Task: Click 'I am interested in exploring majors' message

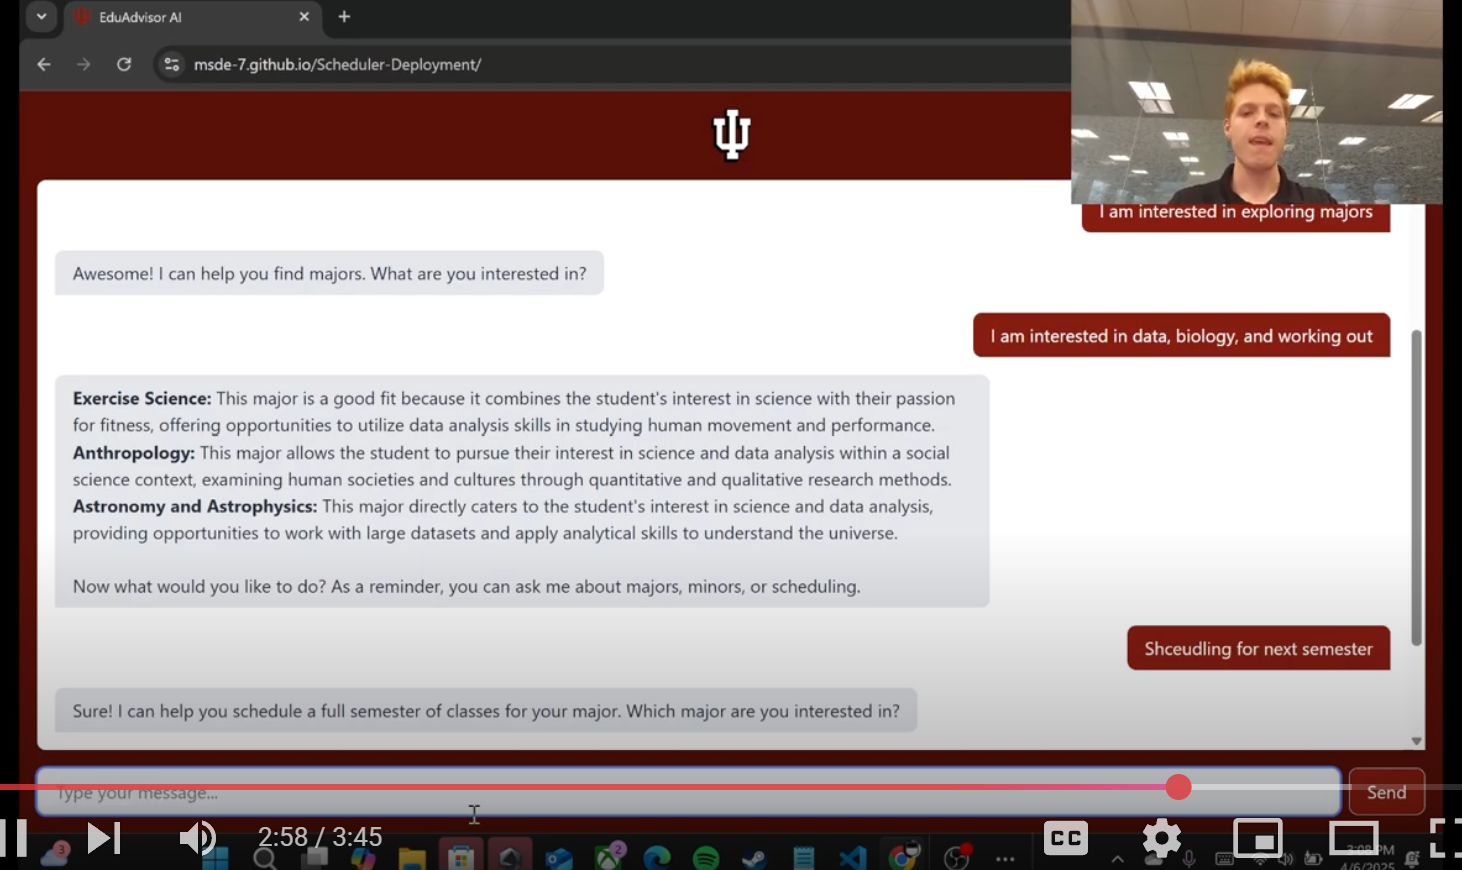Action: pos(1236,212)
